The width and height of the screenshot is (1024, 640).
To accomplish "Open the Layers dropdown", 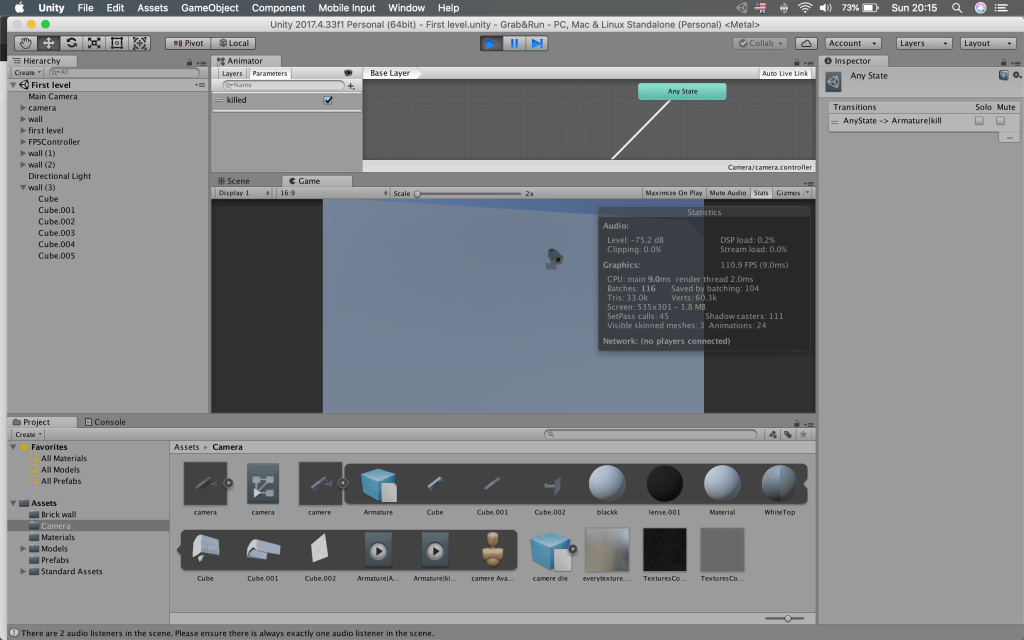I will tap(923, 43).
